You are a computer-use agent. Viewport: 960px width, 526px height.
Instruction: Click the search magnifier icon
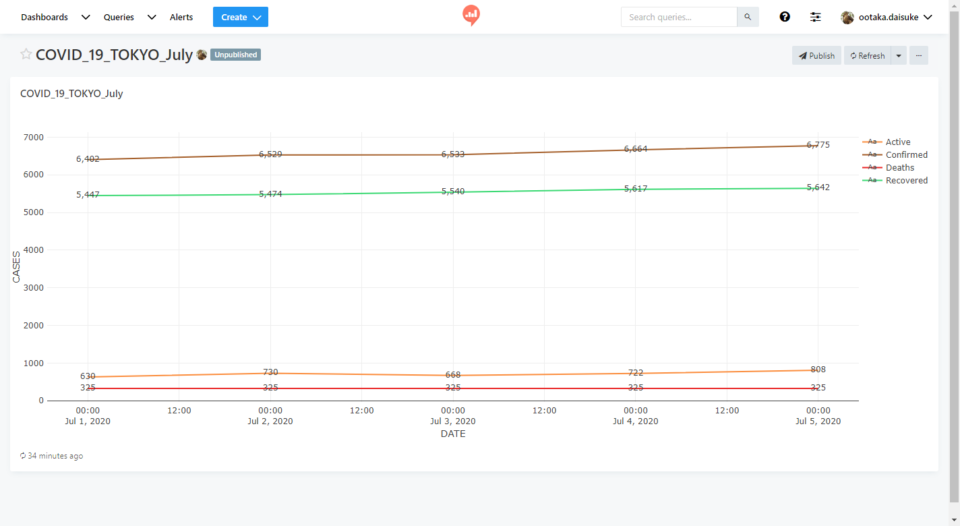tap(747, 17)
